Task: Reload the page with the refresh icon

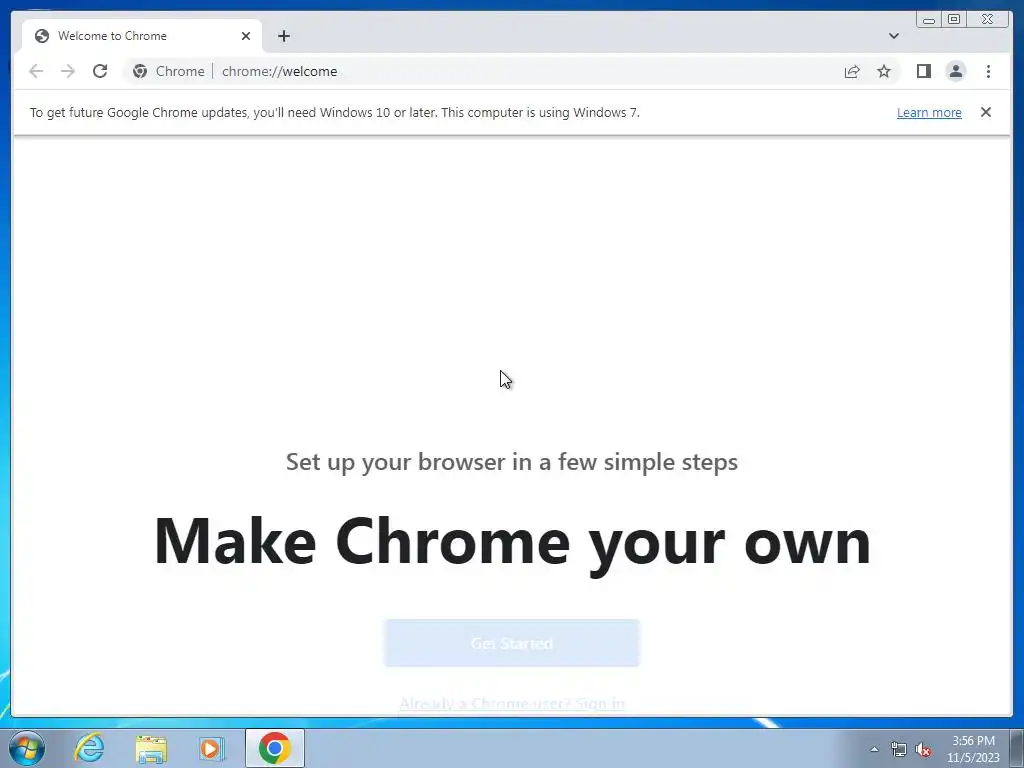Action: click(100, 71)
